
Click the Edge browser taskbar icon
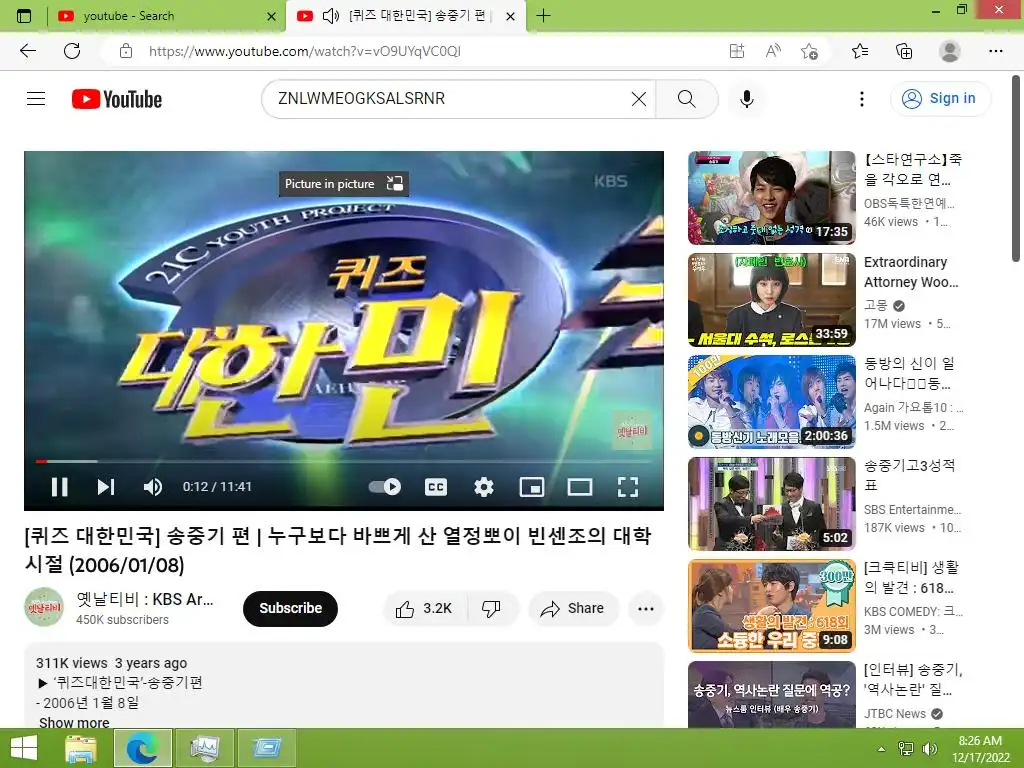[x=142, y=748]
